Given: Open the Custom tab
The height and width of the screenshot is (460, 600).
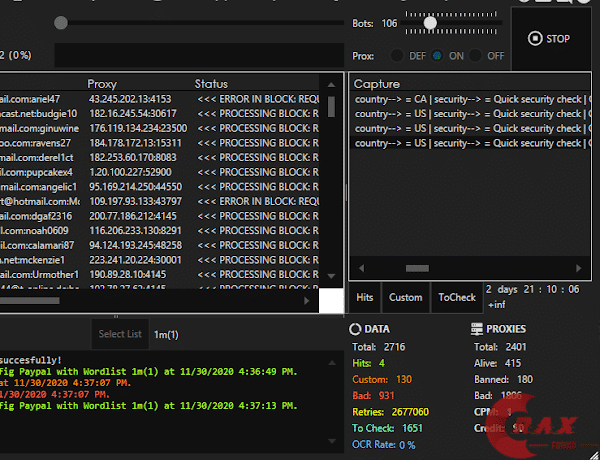Looking at the screenshot, I should 405,297.
